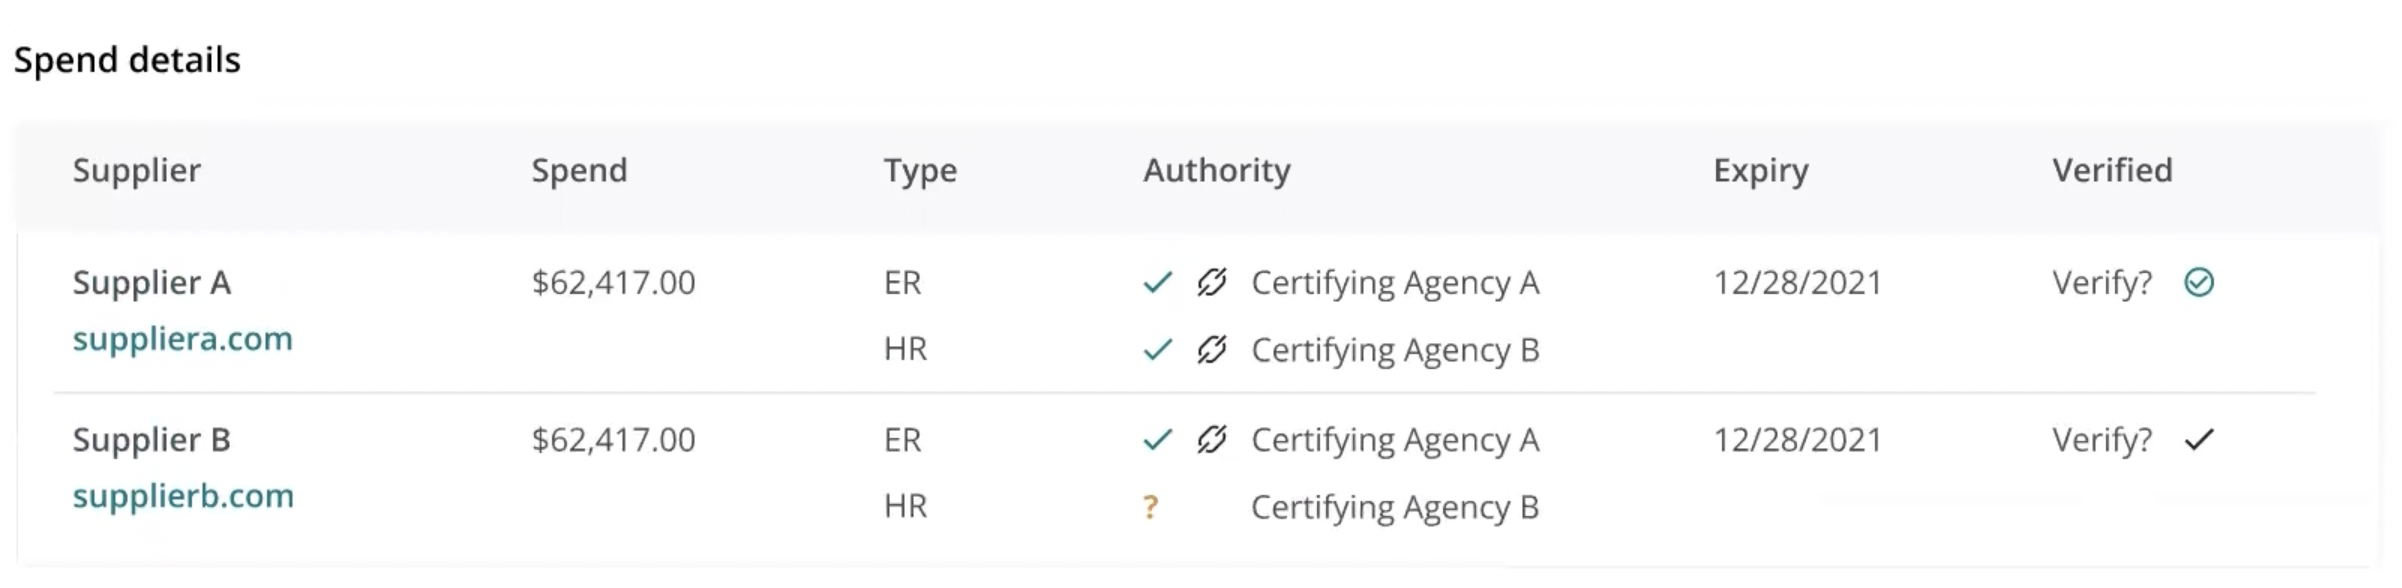The image size is (2402, 588).
Task: Click the Type column header
Action: (x=920, y=171)
